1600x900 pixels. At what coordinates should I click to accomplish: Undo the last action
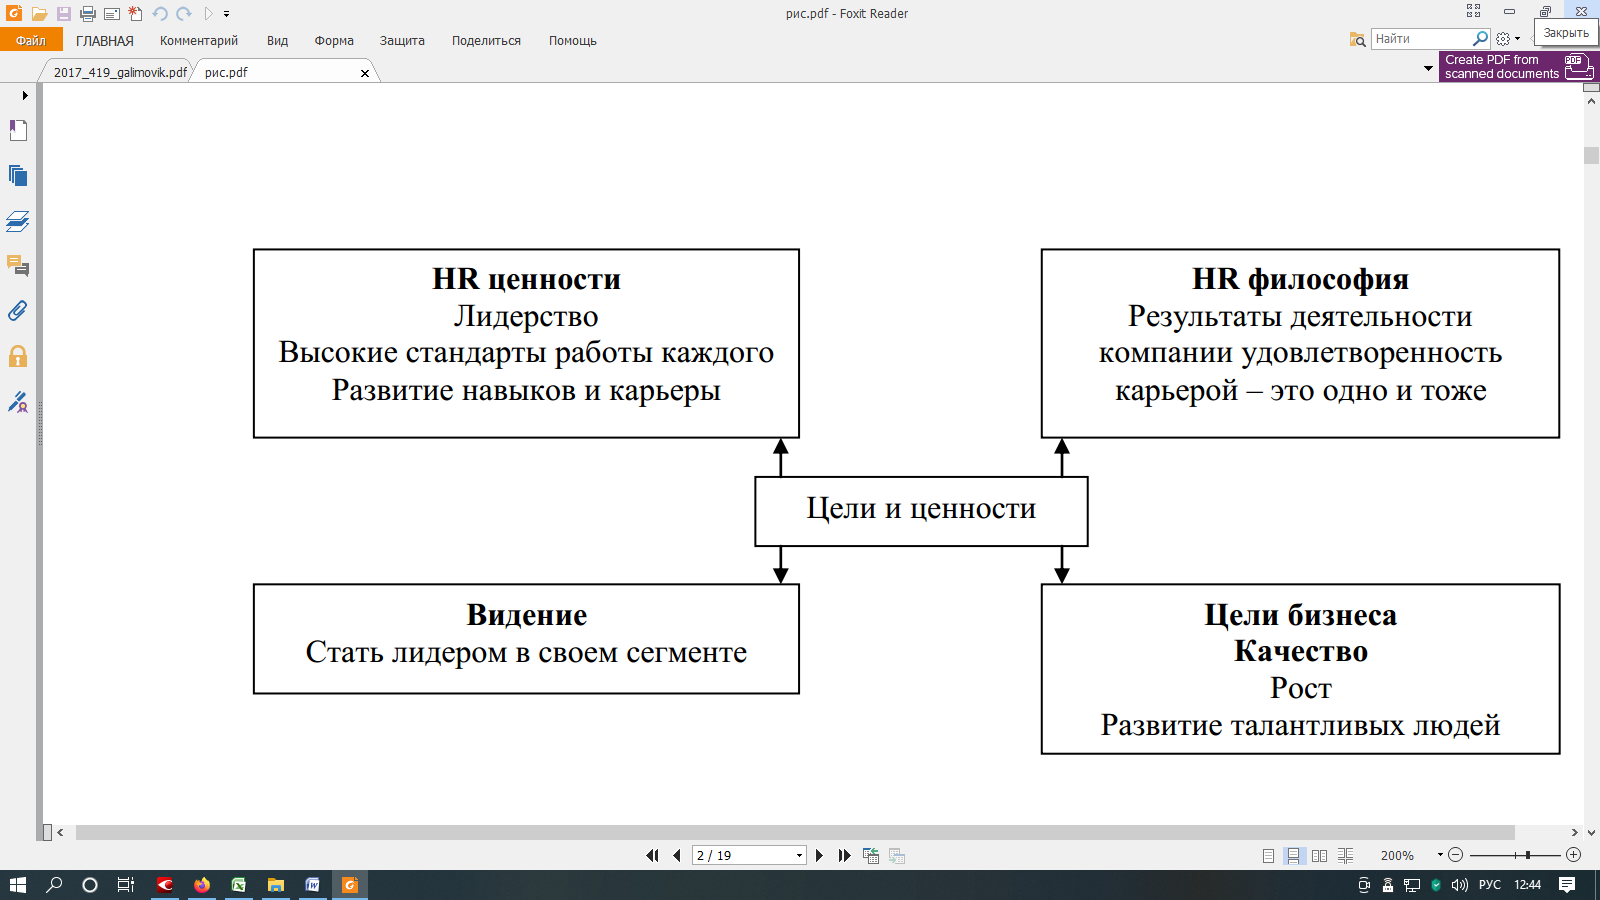160,14
